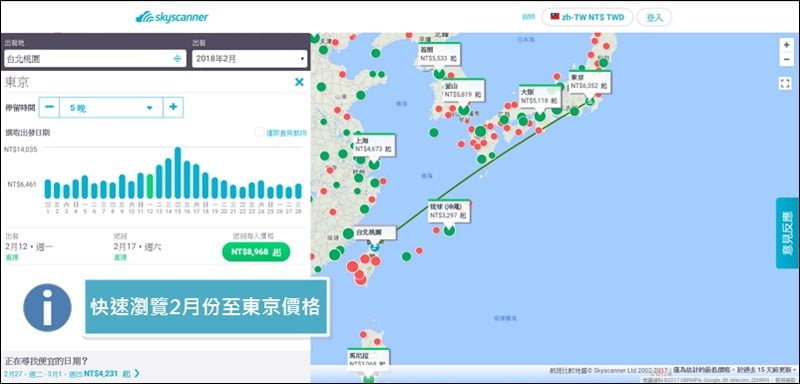Open the 意見反饋 feedback side tab
This screenshot has height=384, width=800.
pyautogui.click(x=787, y=233)
